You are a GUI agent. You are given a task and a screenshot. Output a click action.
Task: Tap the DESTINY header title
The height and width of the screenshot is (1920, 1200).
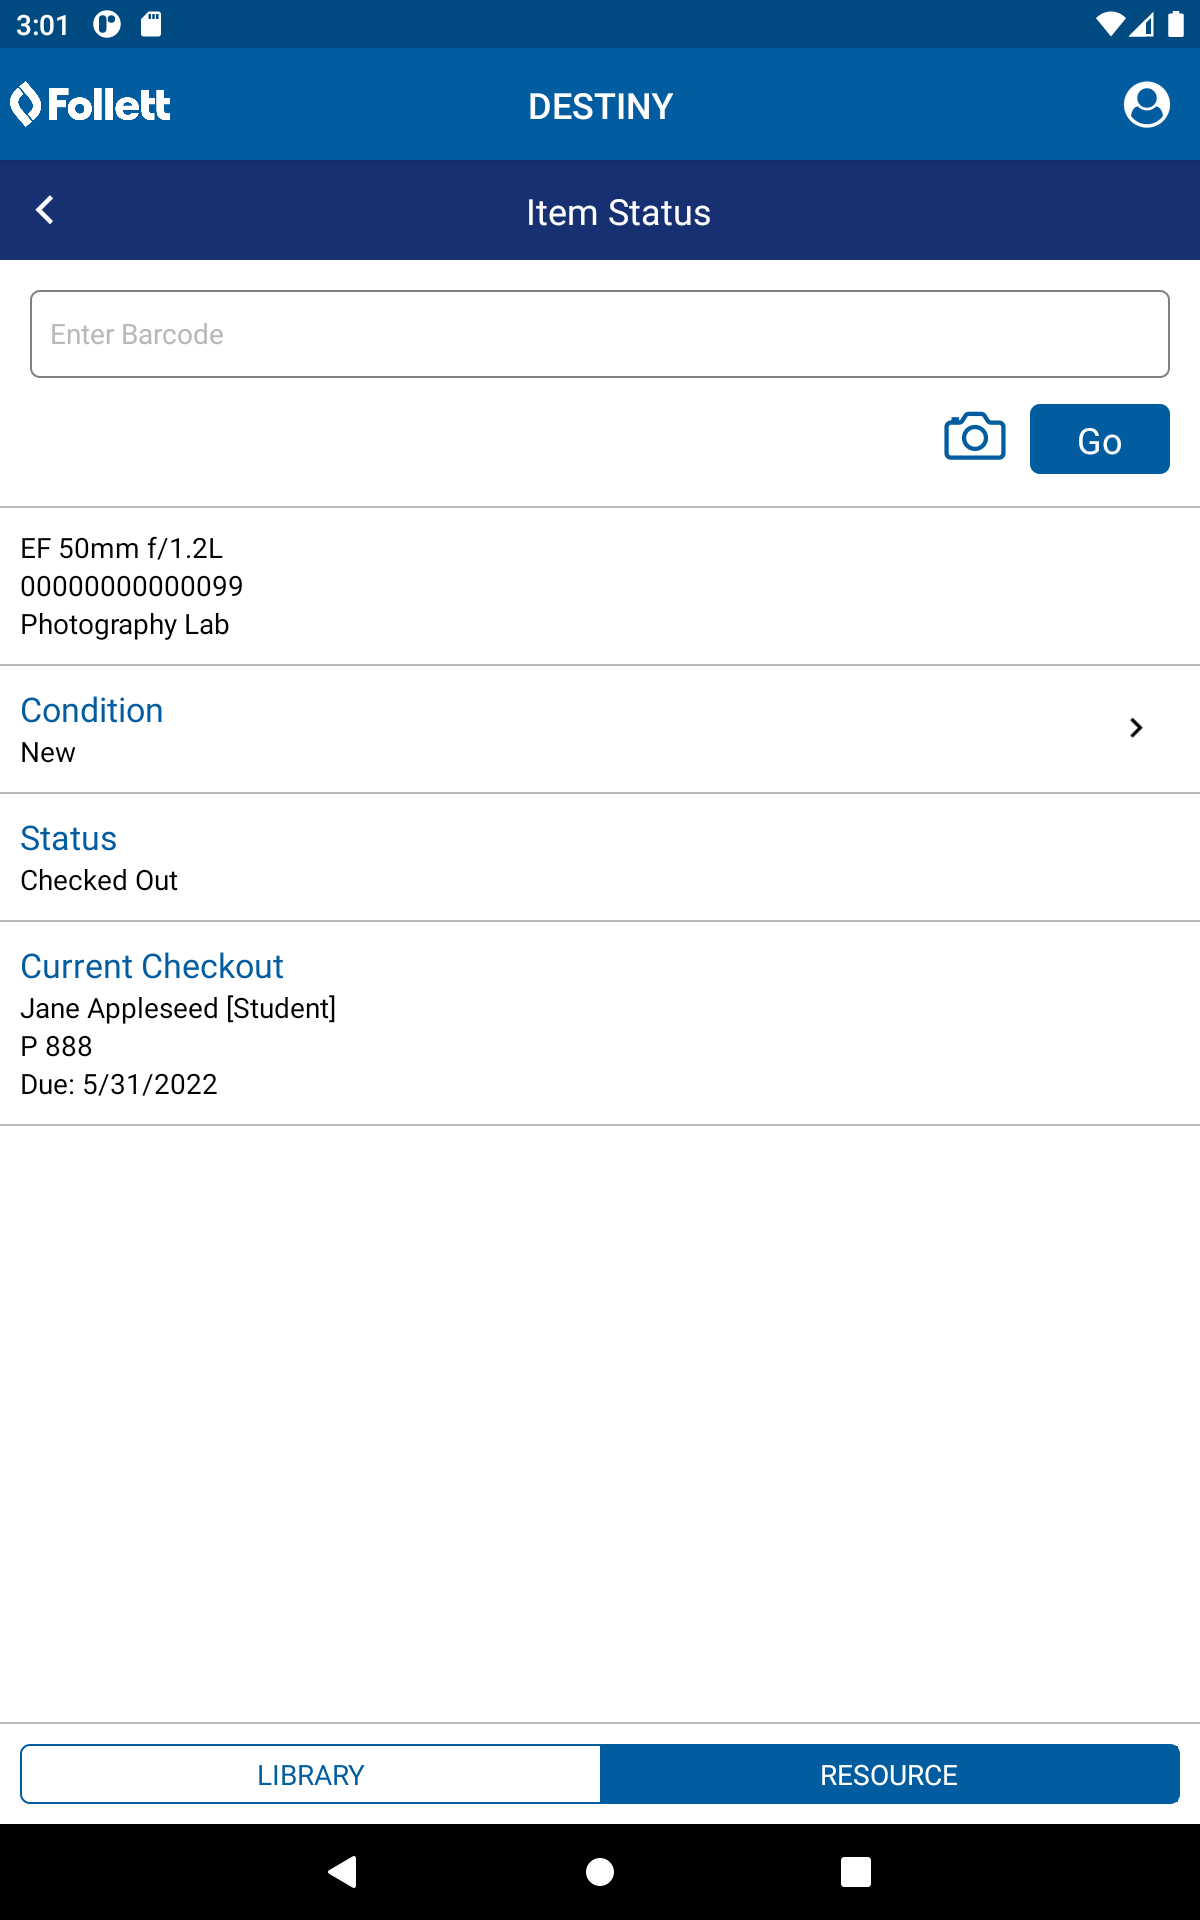point(600,106)
